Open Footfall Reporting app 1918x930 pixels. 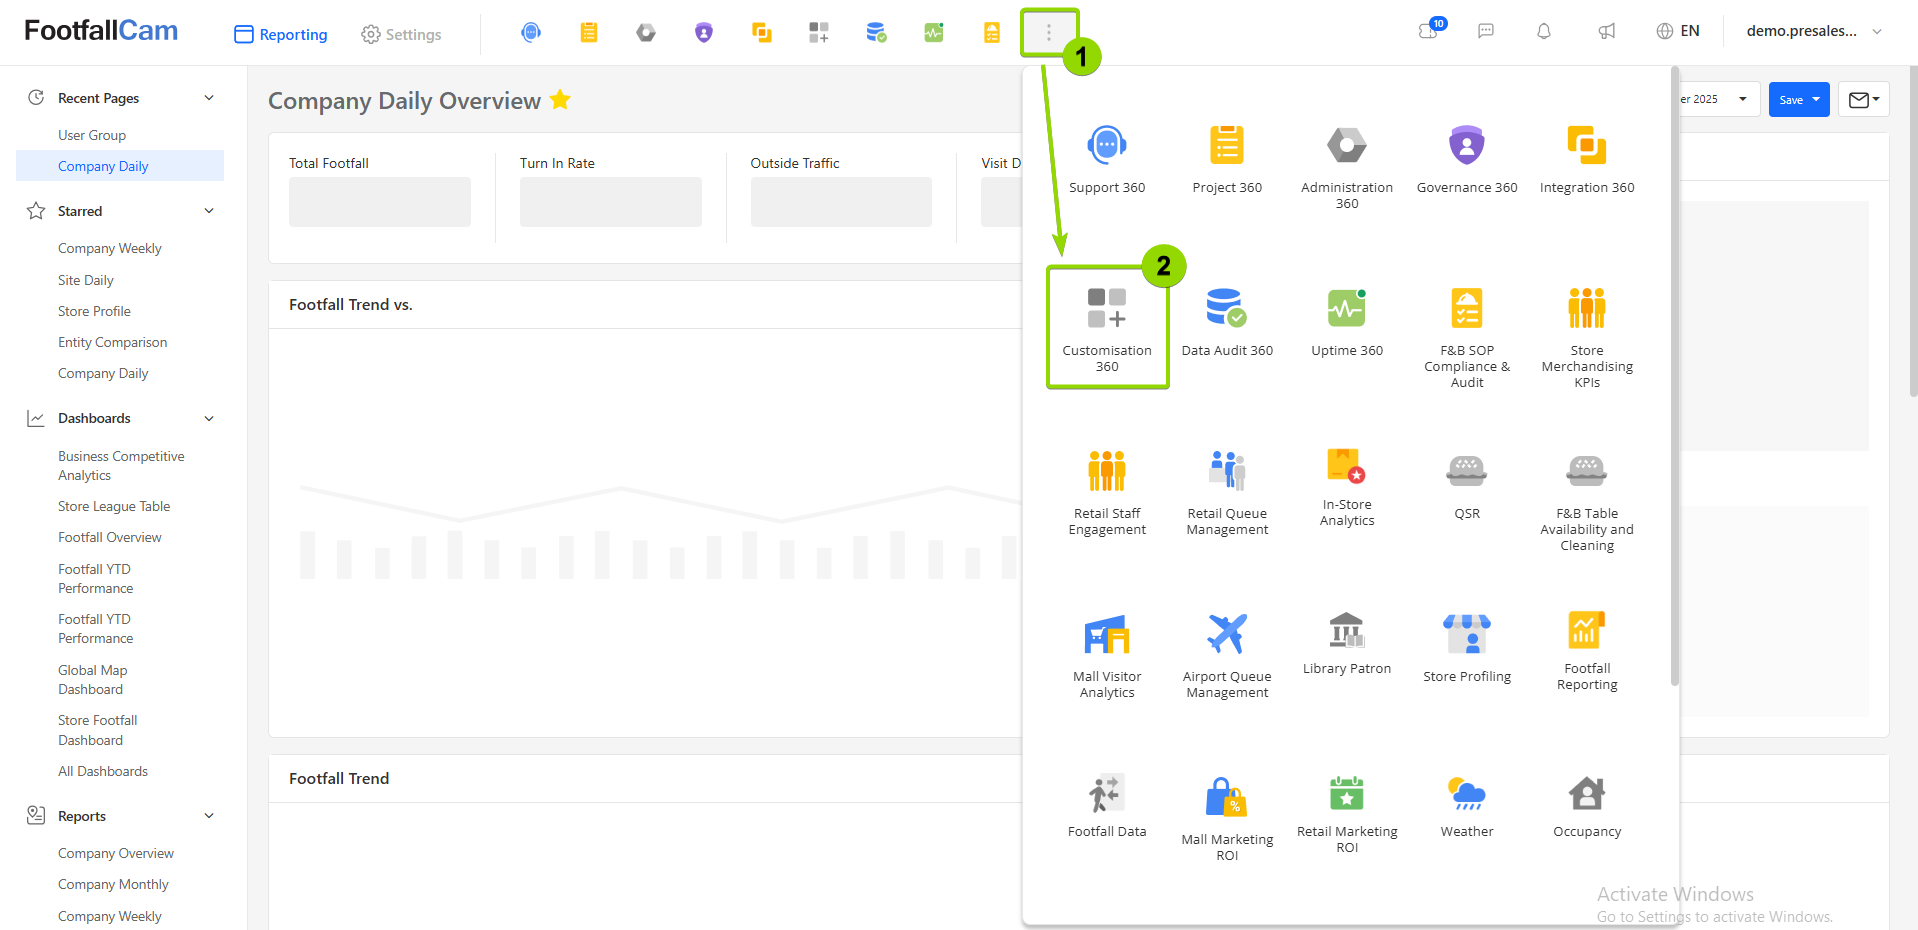[1587, 650]
